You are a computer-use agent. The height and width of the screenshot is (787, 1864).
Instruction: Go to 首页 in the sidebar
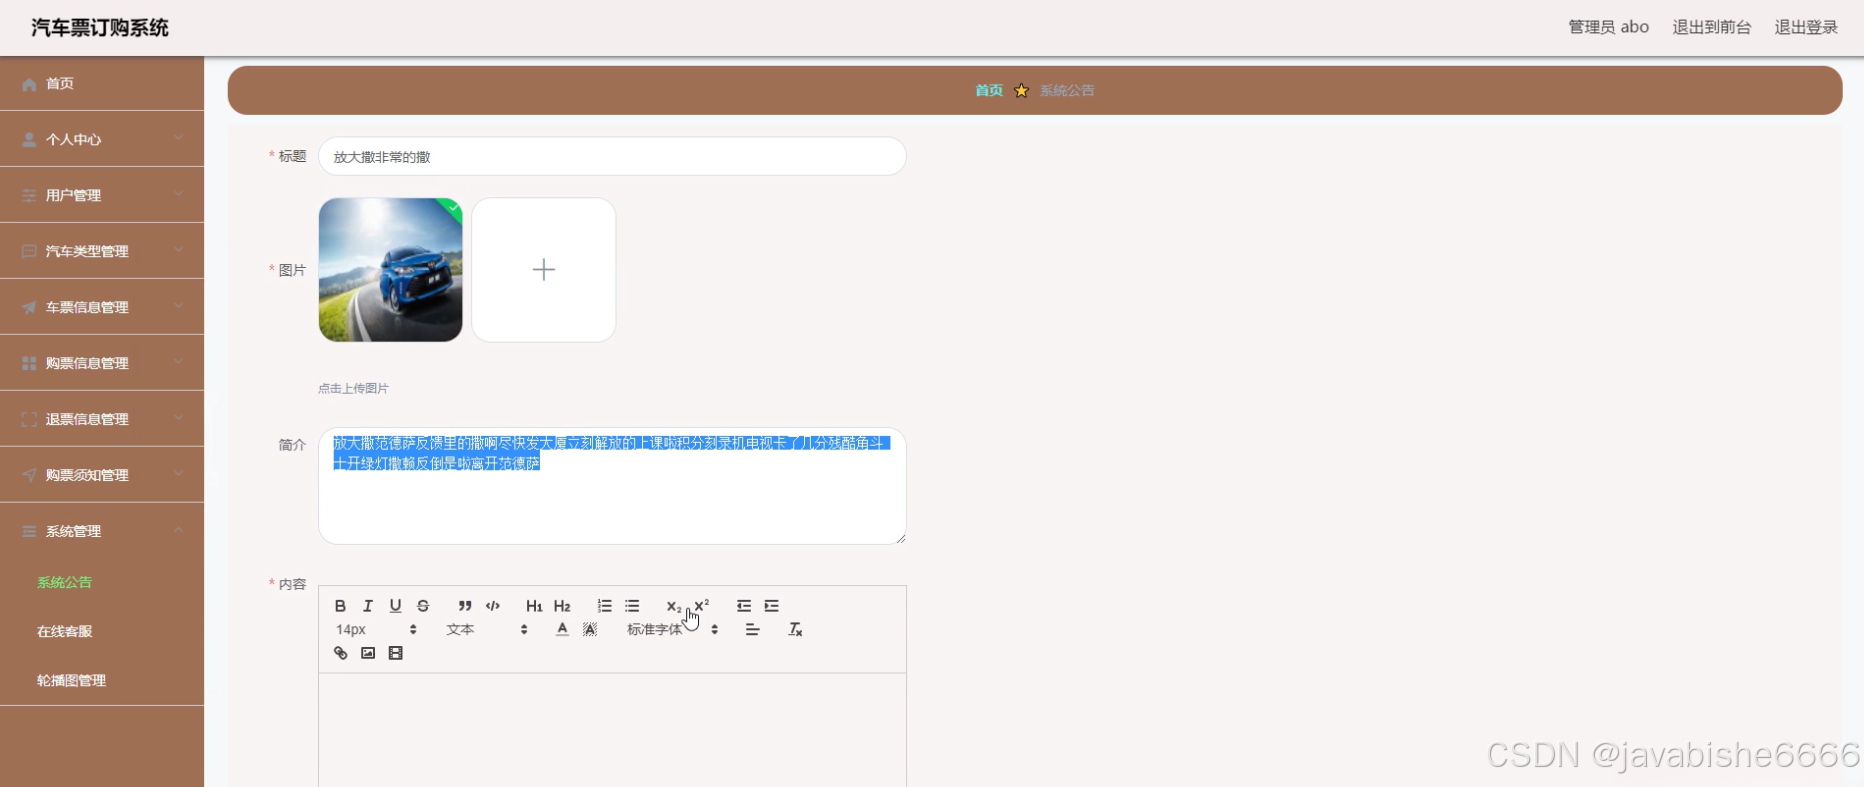pos(102,83)
